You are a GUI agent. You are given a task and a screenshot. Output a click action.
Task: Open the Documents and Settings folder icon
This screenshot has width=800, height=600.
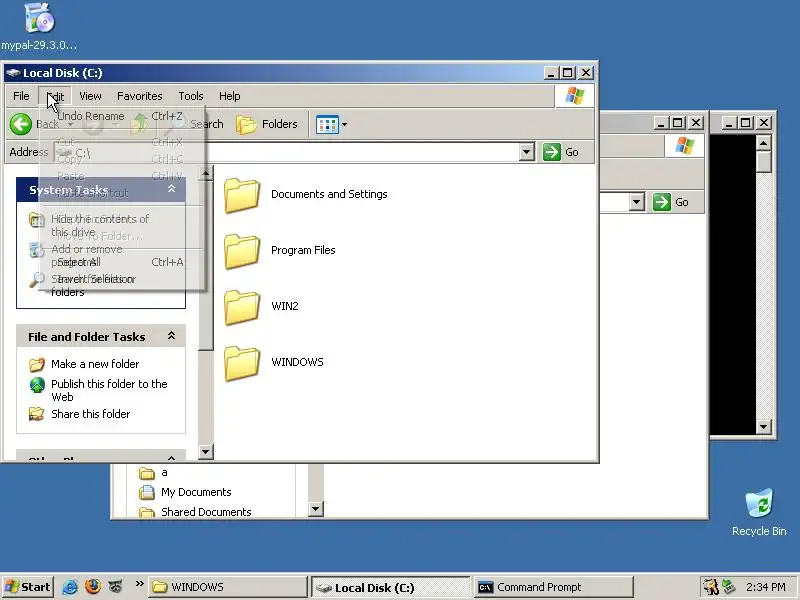(x=242, y=195)
